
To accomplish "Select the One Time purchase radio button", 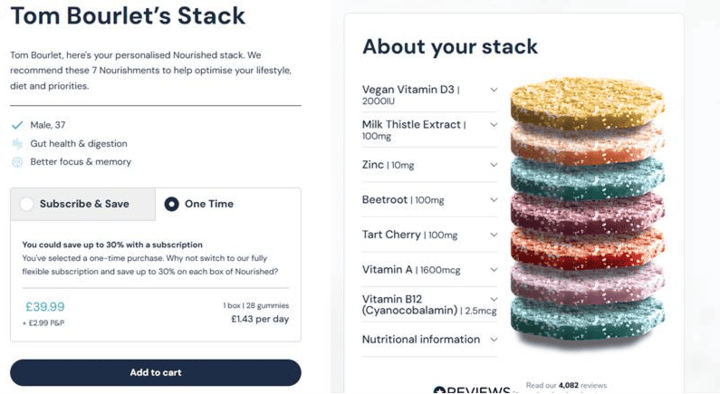I will point(172,204).
